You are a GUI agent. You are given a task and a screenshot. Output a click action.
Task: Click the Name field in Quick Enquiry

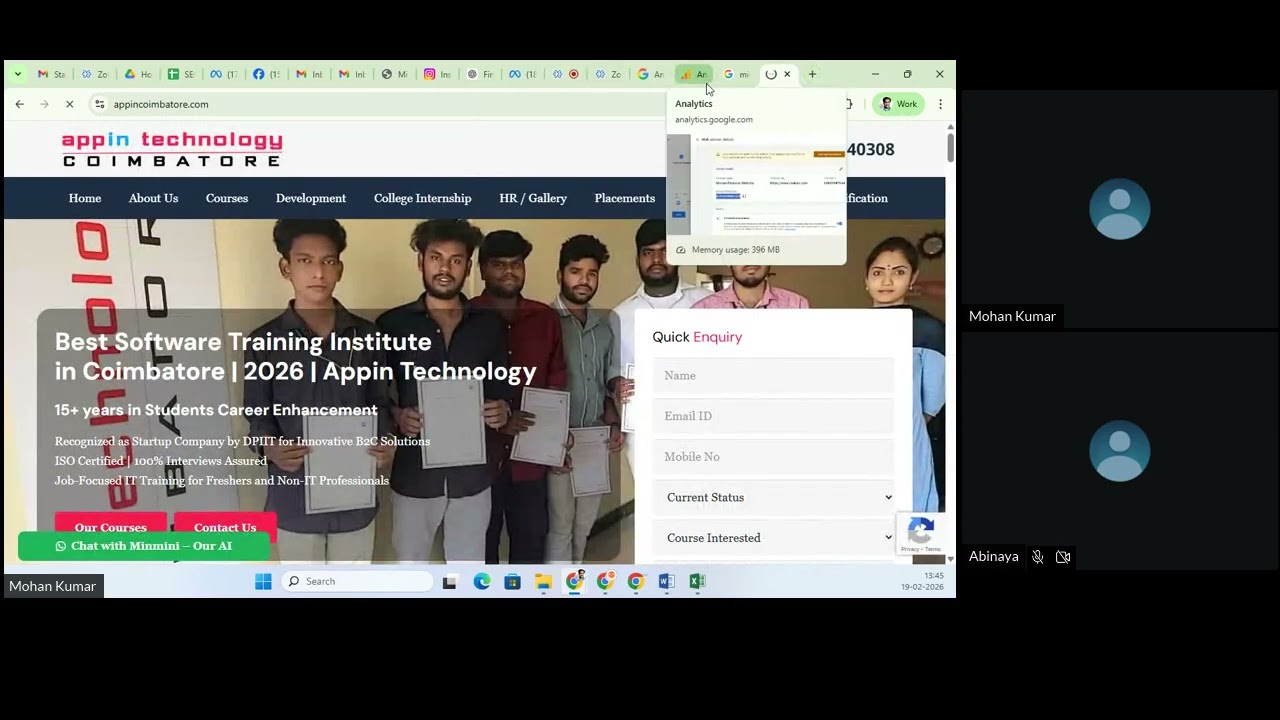[x=773, y=375]
